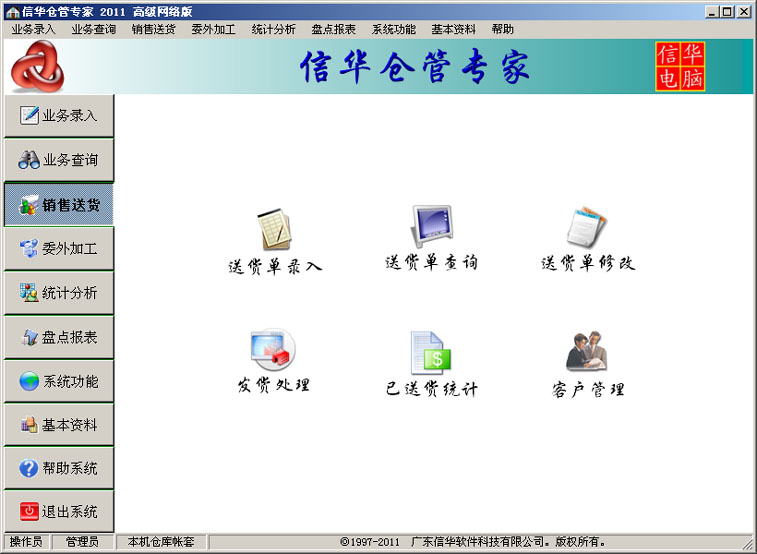Open the 盘点报表 menu
Screen dimensions: 757x554
tap(334, 29)
